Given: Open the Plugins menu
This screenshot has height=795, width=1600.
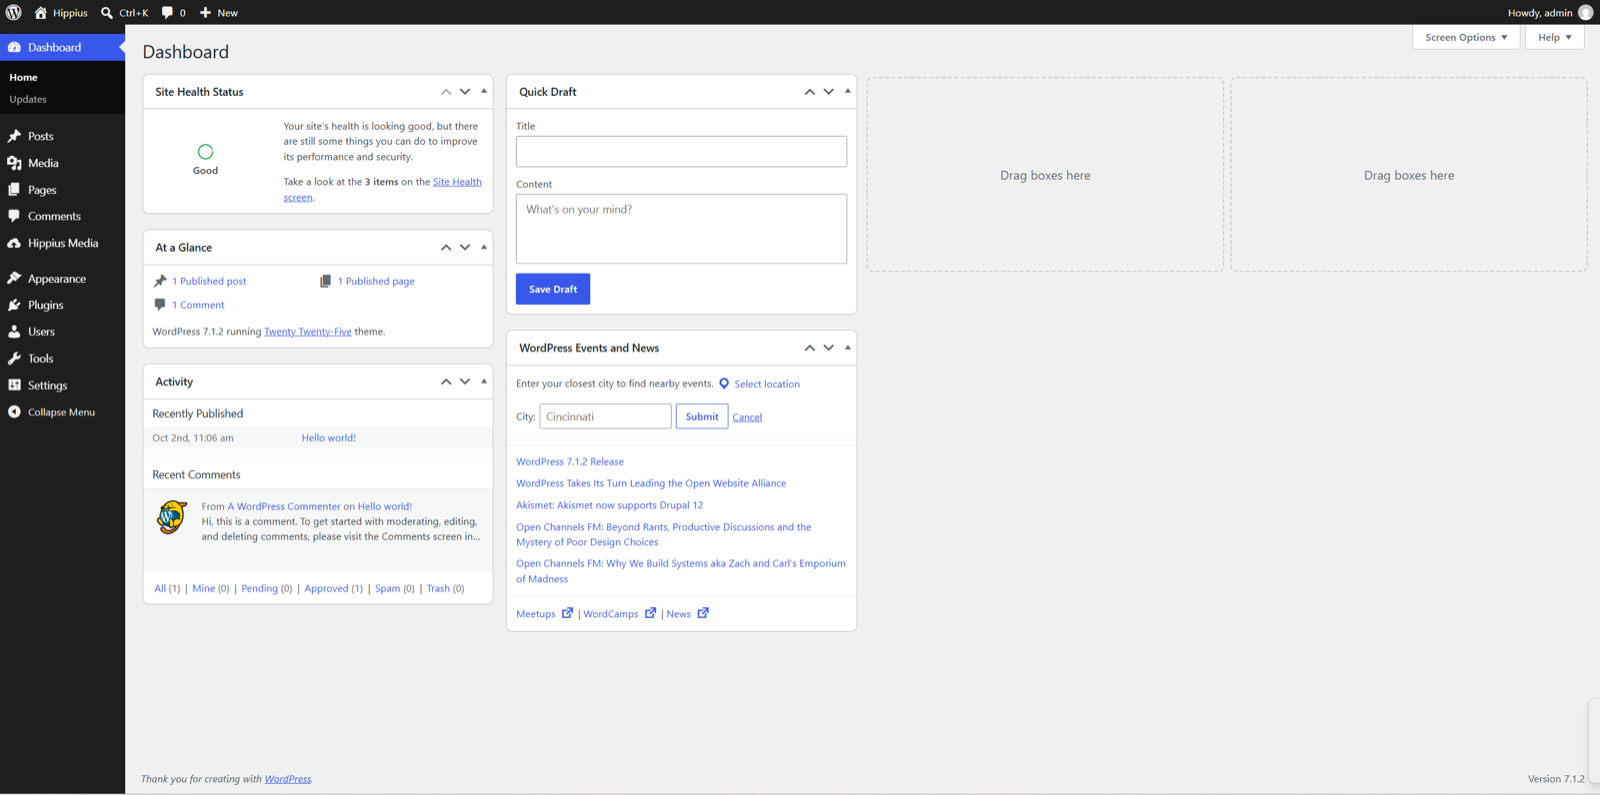Looking at the screenshot, I should coord(62,305).
